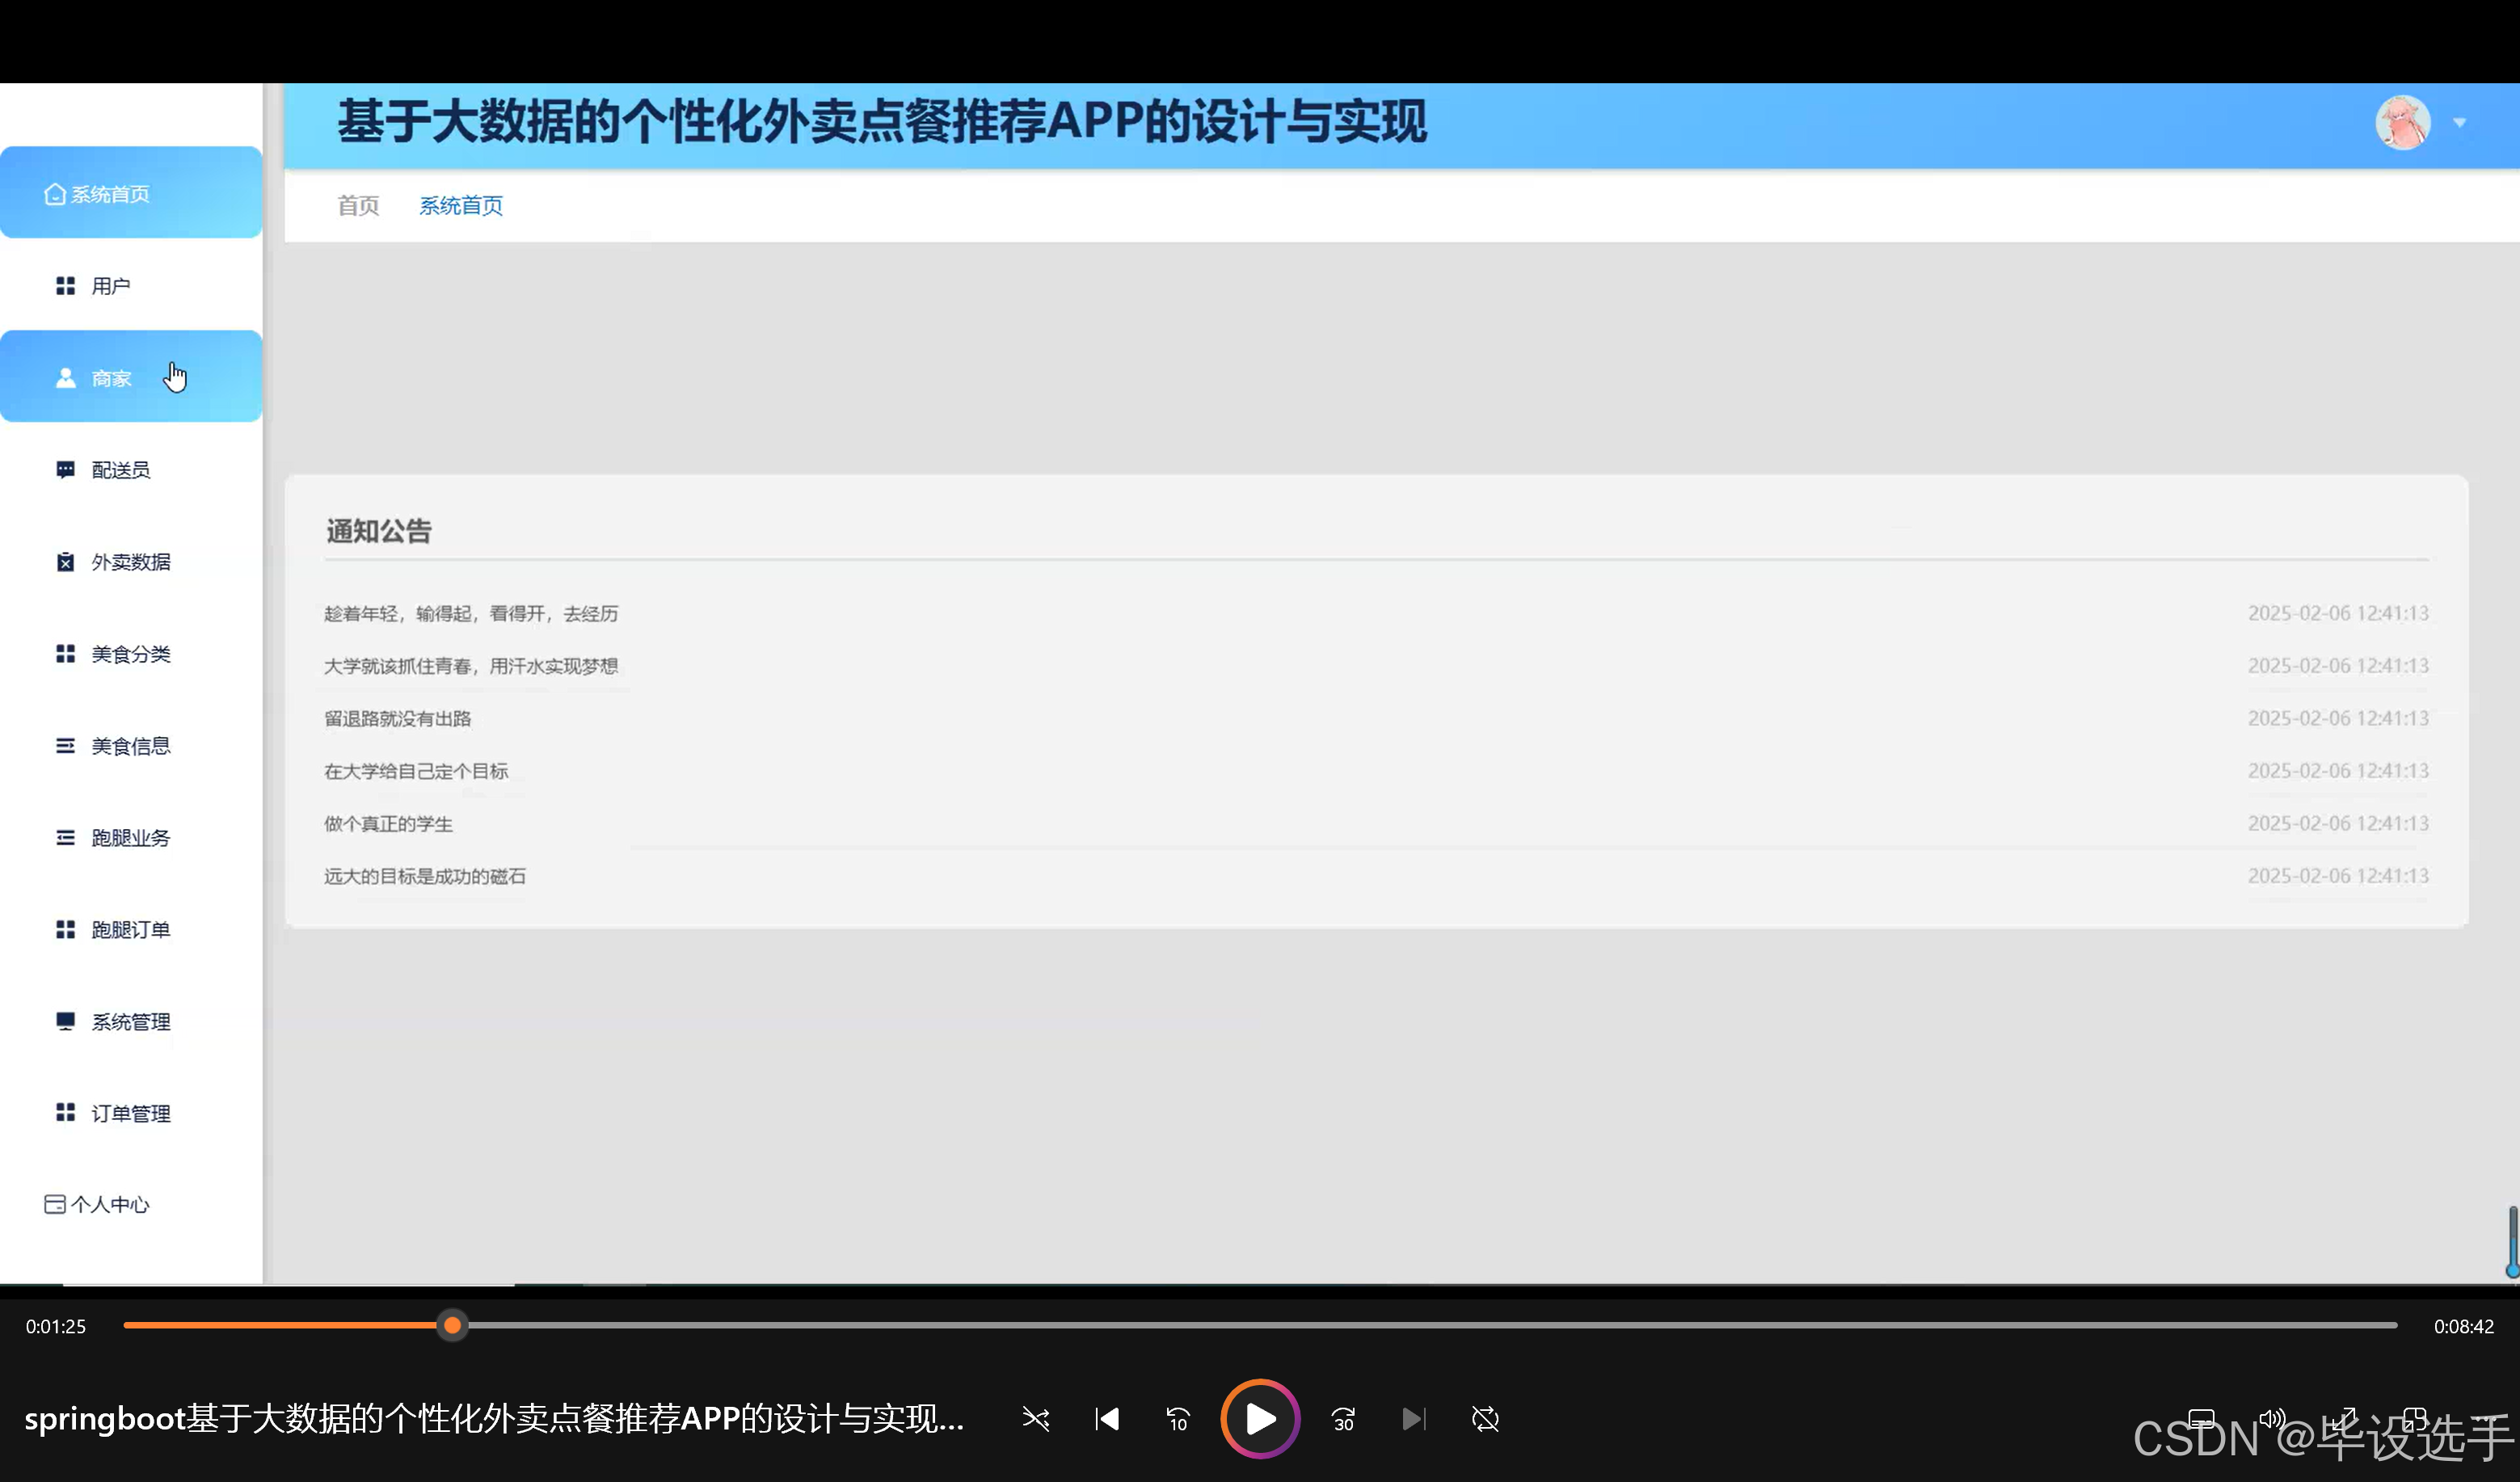Skip forward 30 seconds
This screenshot has width=2520, height=1482.
(1343, 1418)
